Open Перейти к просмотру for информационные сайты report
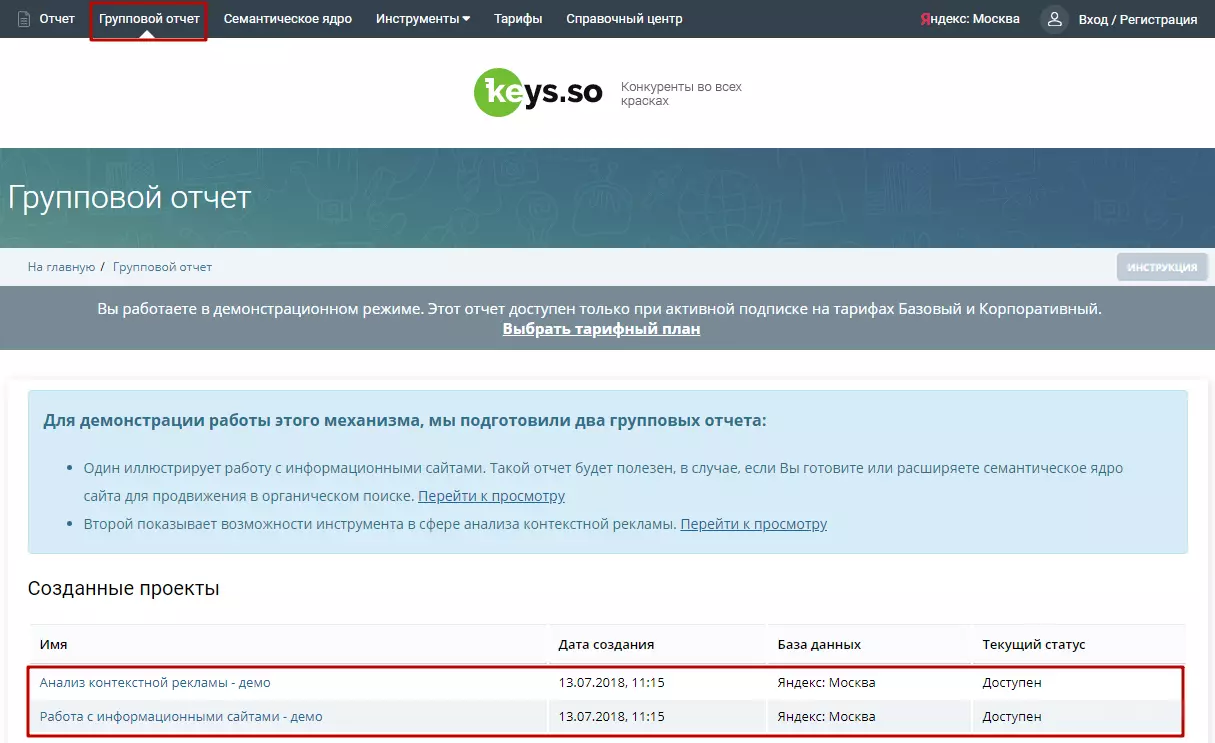Image resolution: width=1215 pixels, height=743 pixels. (x=491, y=496)
